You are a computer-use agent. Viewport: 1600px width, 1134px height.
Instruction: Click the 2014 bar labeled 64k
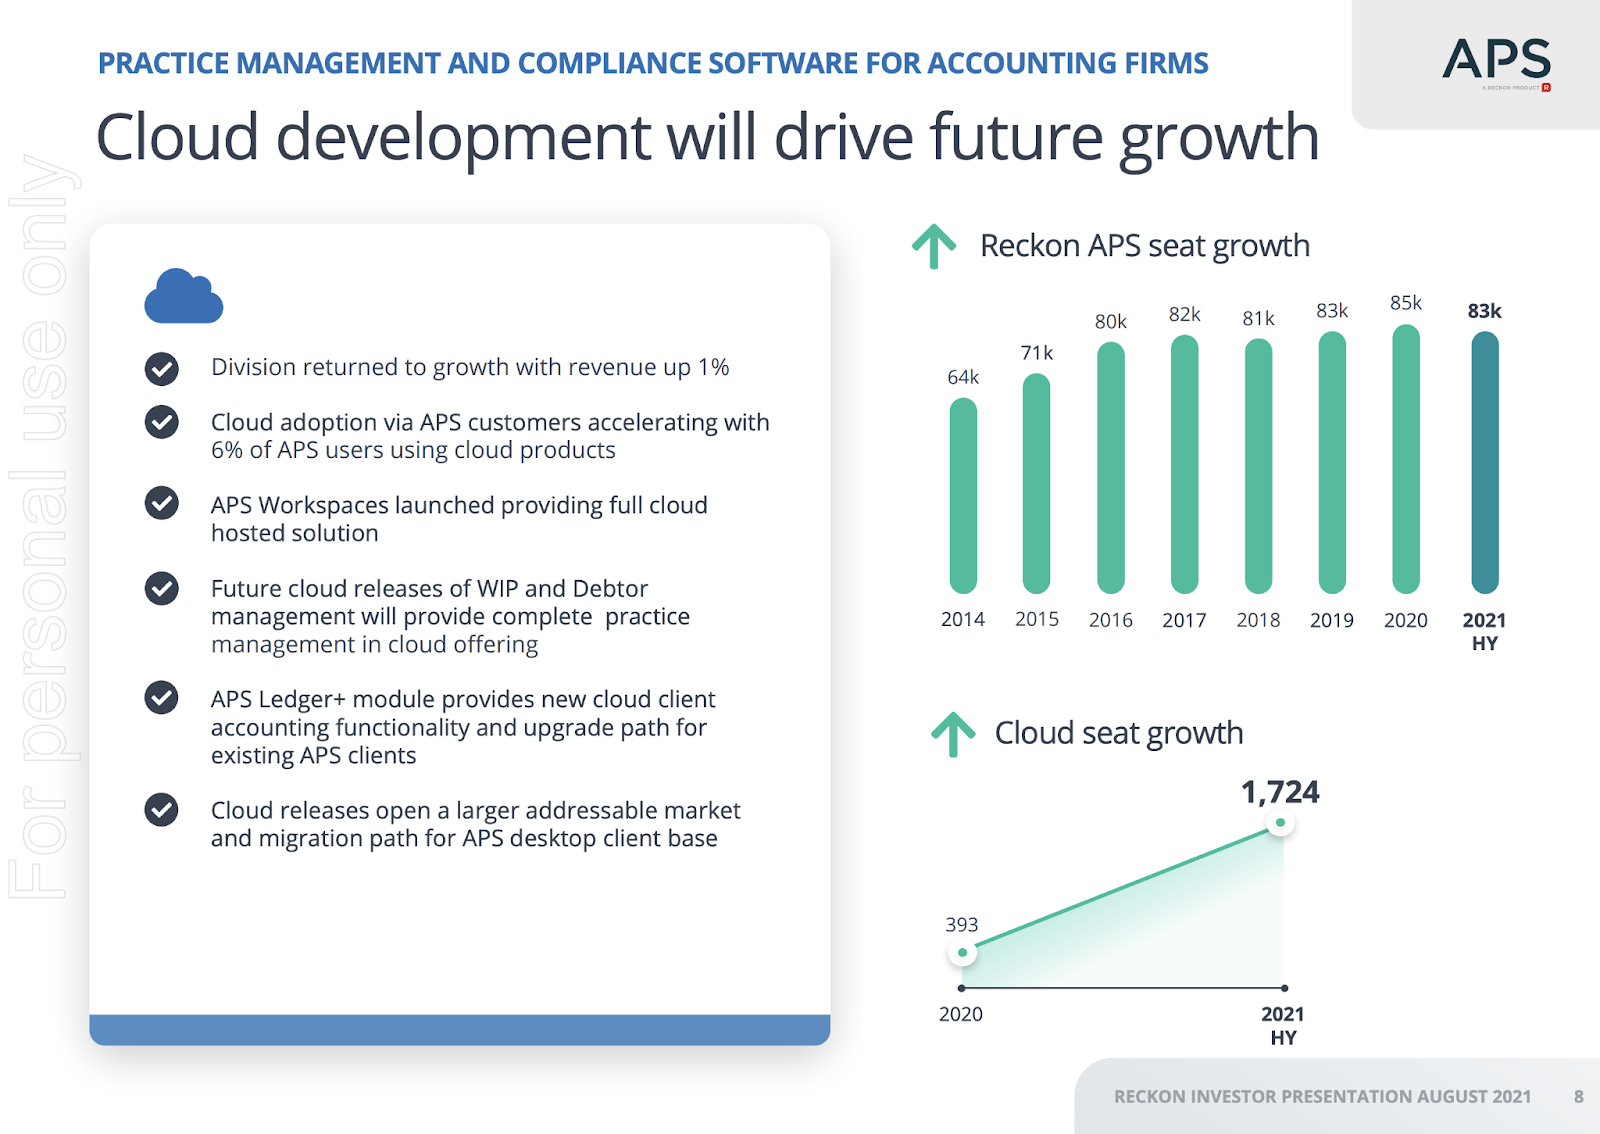pos(963,496)
